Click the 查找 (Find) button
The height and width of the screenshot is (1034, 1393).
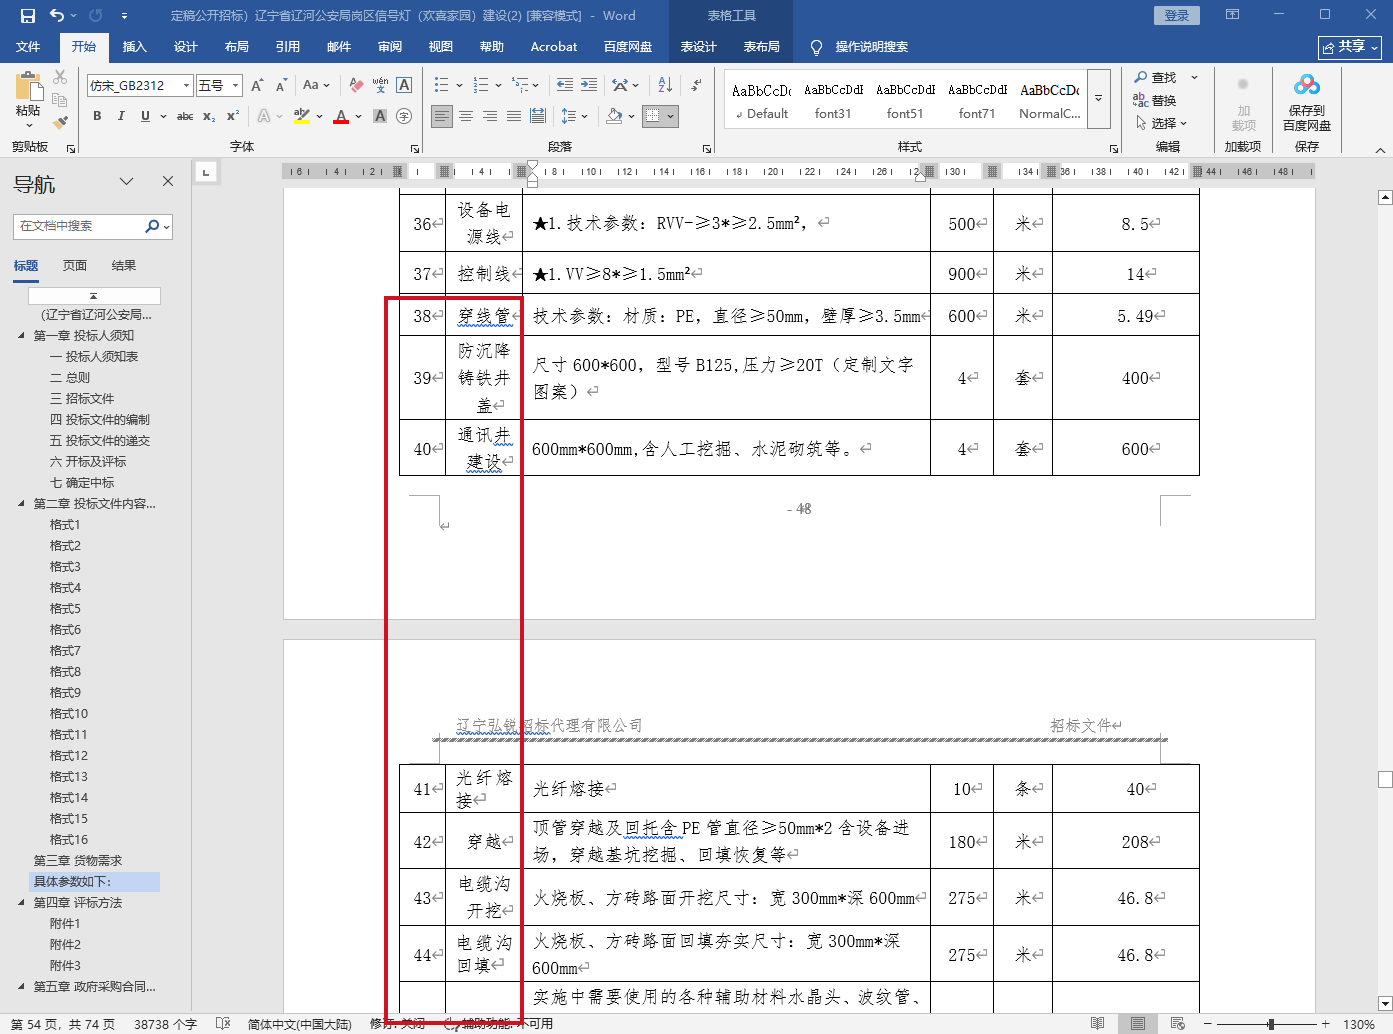click(1157, 77)
